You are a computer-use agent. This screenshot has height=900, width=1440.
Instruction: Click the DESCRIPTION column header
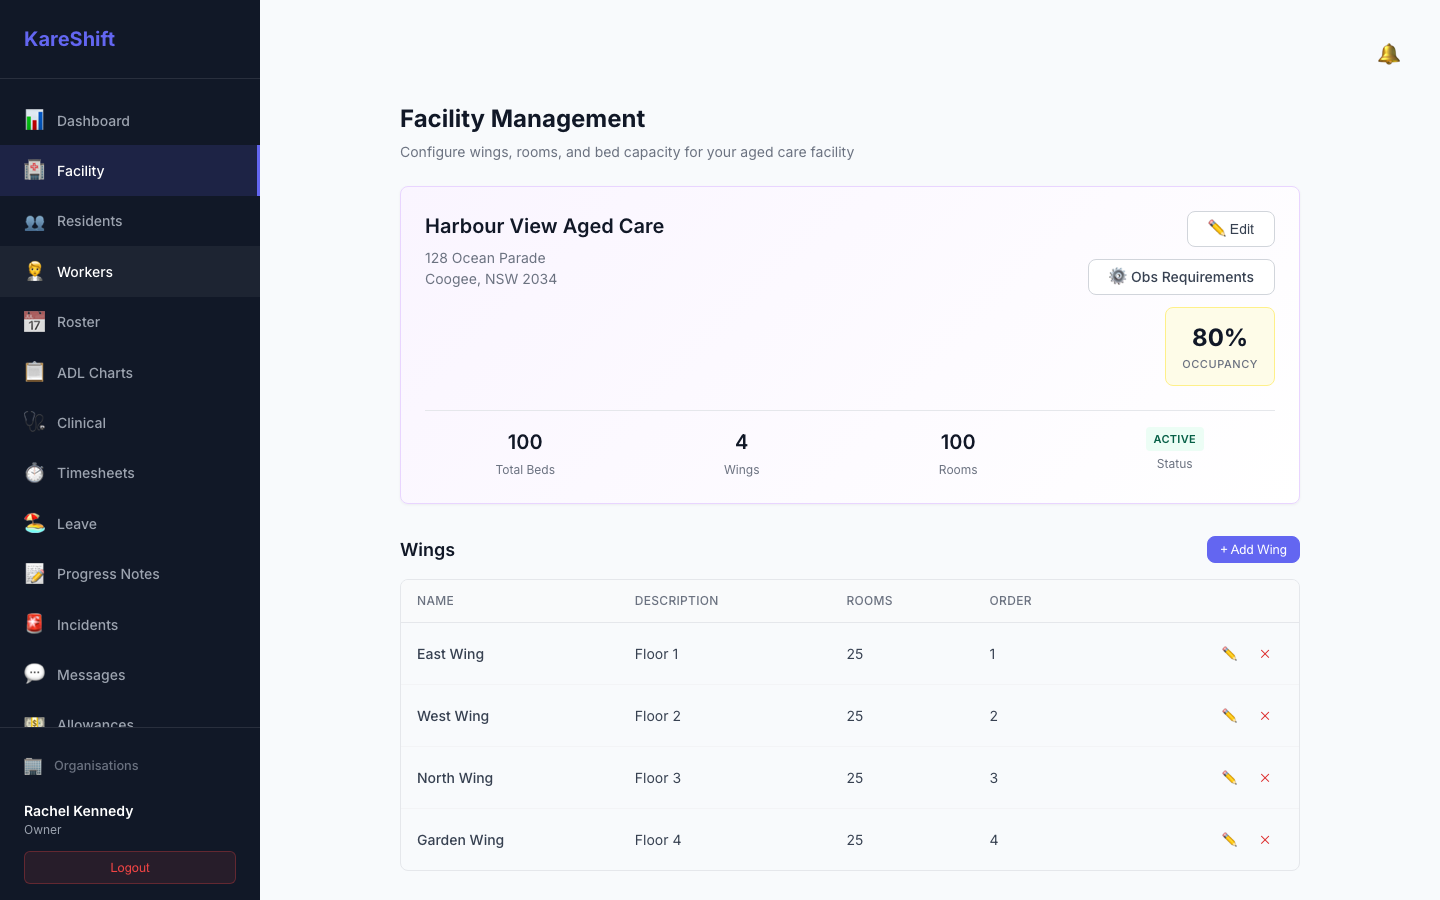676,601
